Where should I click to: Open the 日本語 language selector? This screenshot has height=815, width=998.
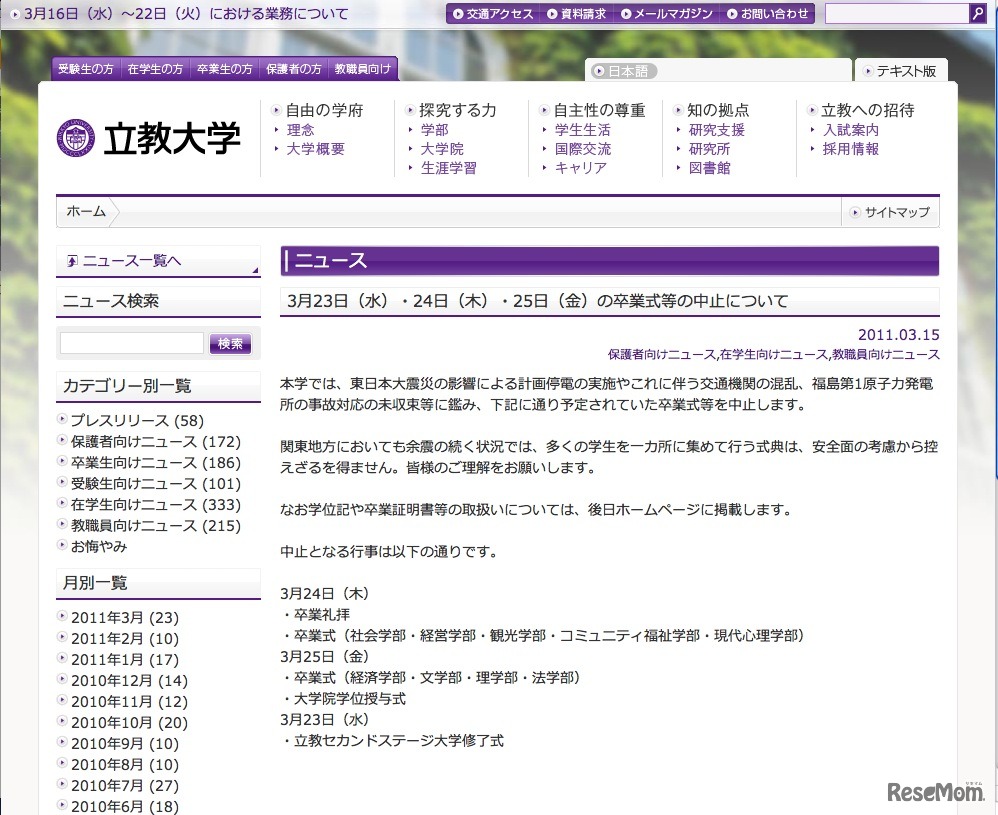[625, 71]
